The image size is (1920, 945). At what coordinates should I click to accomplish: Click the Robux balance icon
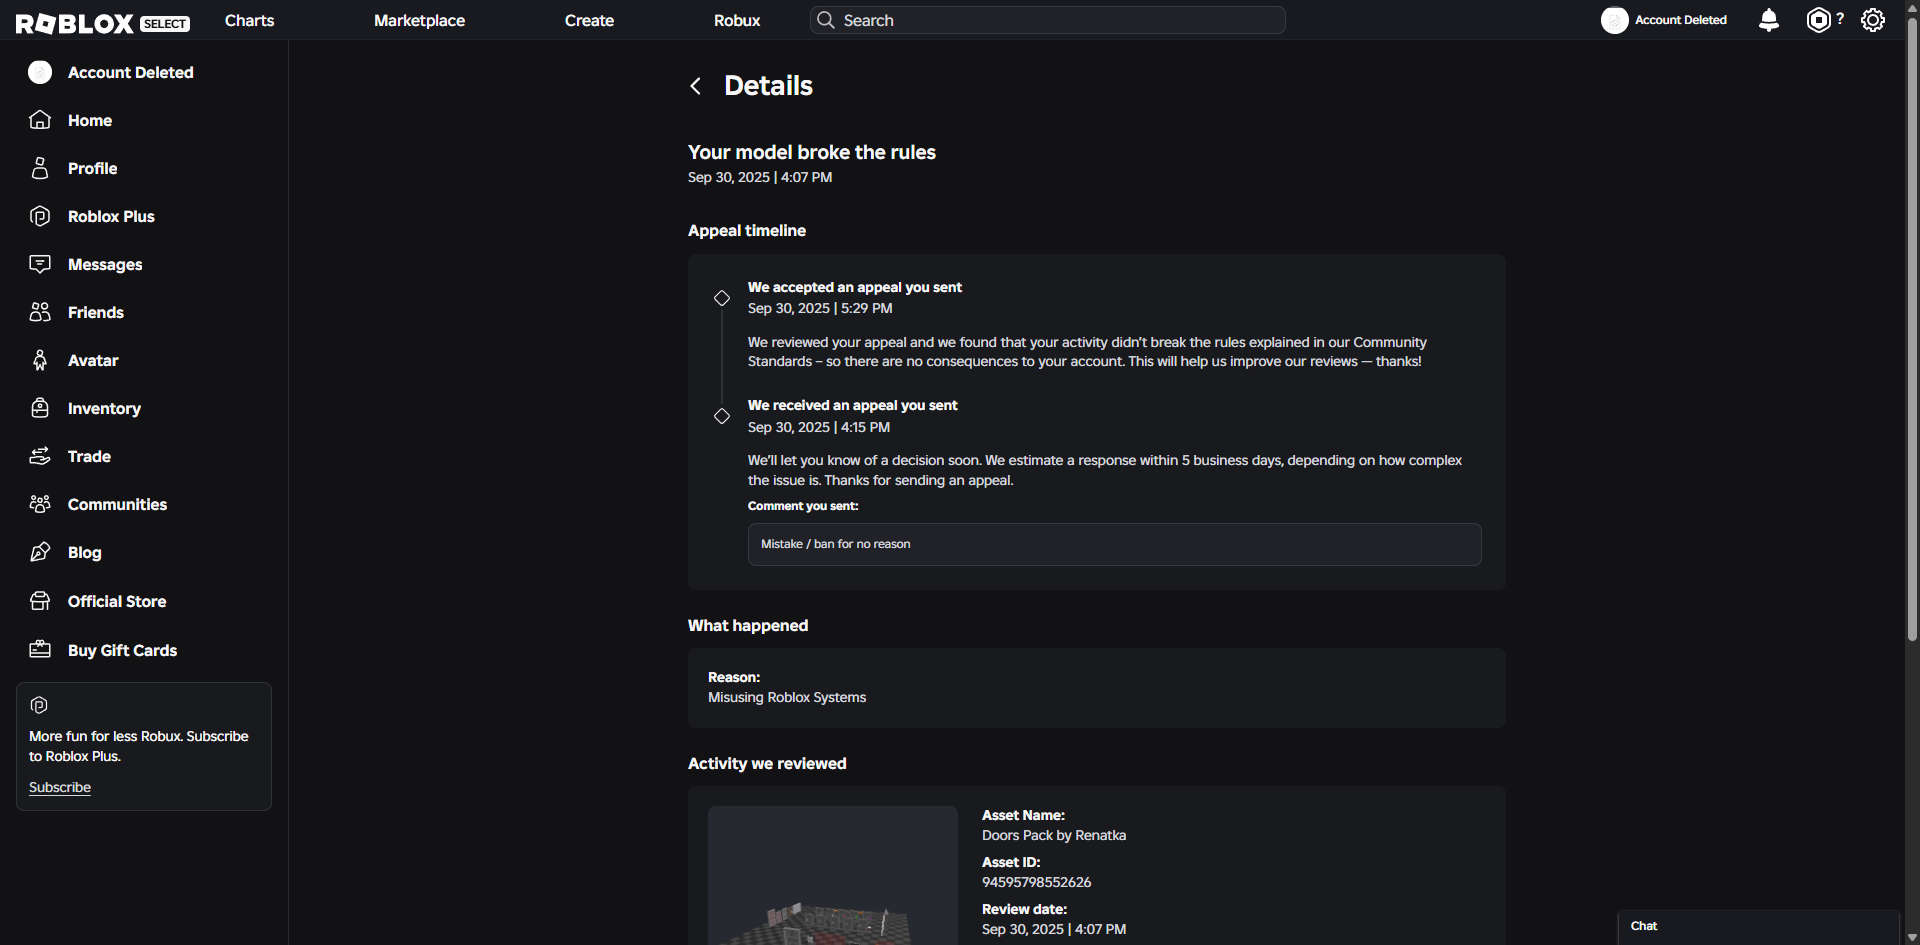pos(1819,20)
